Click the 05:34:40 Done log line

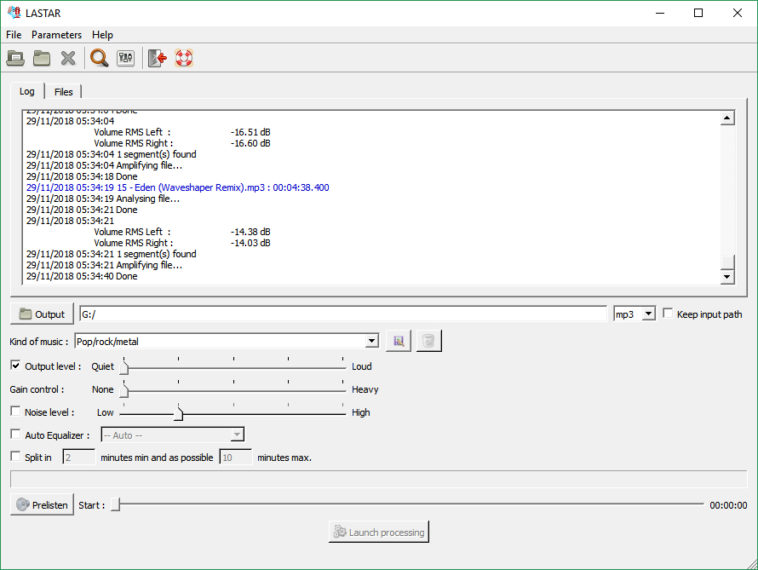[82, 276]
